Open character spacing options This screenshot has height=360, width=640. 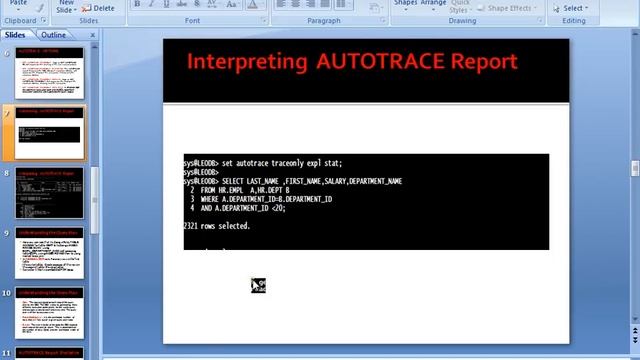coord(212,4)
